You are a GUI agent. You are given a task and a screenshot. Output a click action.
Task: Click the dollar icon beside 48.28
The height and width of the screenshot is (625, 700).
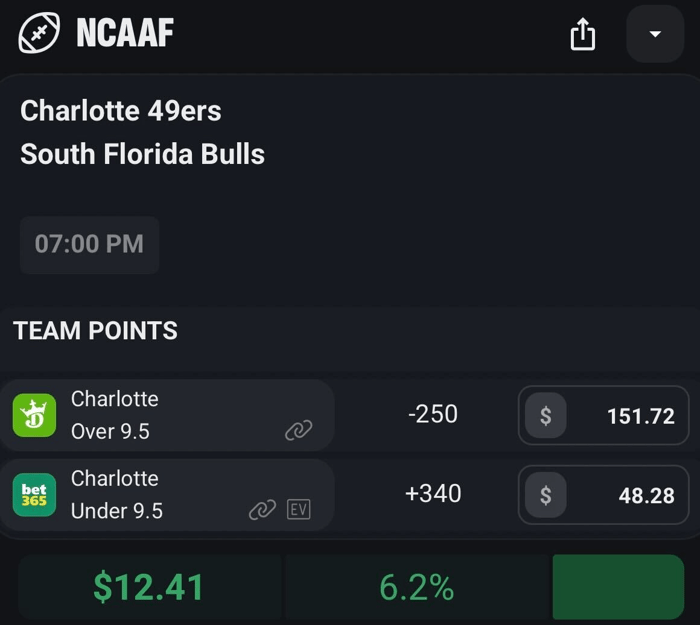click(x=545, y=494)
